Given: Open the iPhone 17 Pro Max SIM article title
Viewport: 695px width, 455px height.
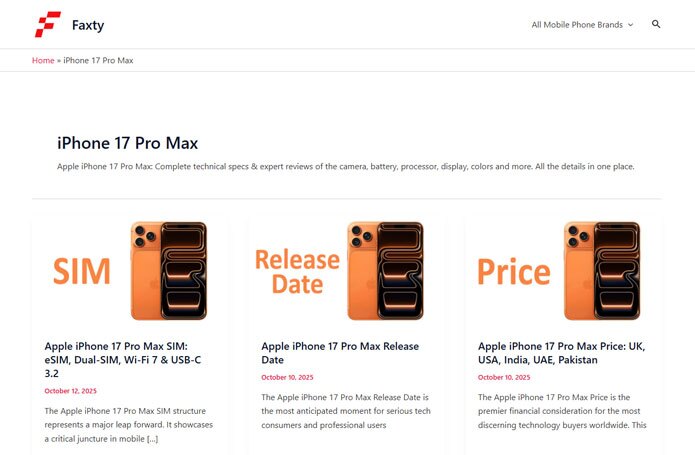Looking at the screenshot, I should click(123, 360).
